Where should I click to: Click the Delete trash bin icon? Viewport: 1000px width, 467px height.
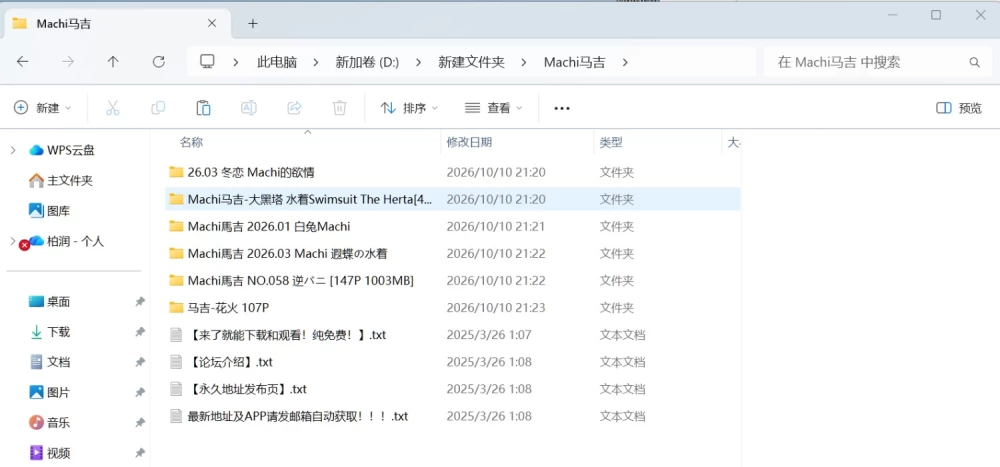[339, 108]
